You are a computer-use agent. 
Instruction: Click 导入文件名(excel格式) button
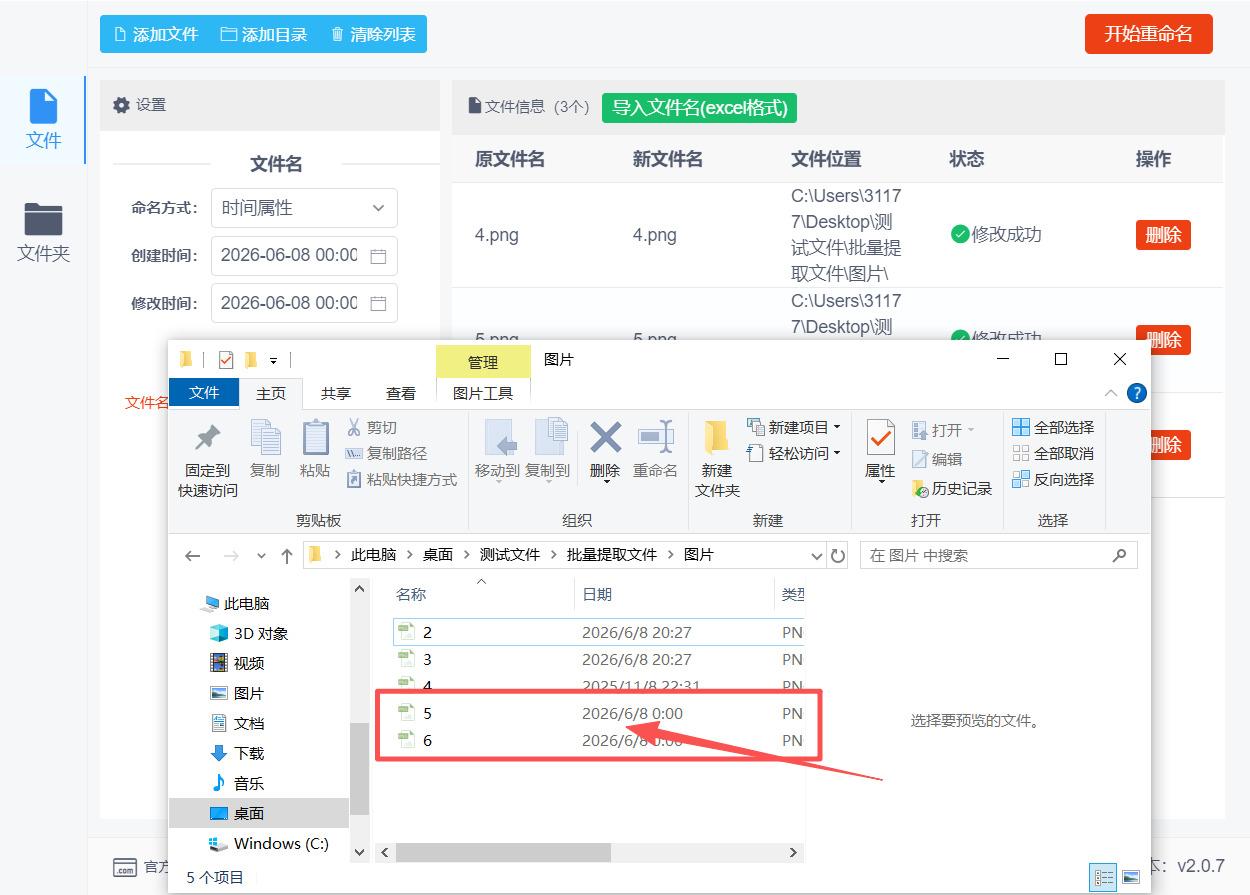(699, 107)
